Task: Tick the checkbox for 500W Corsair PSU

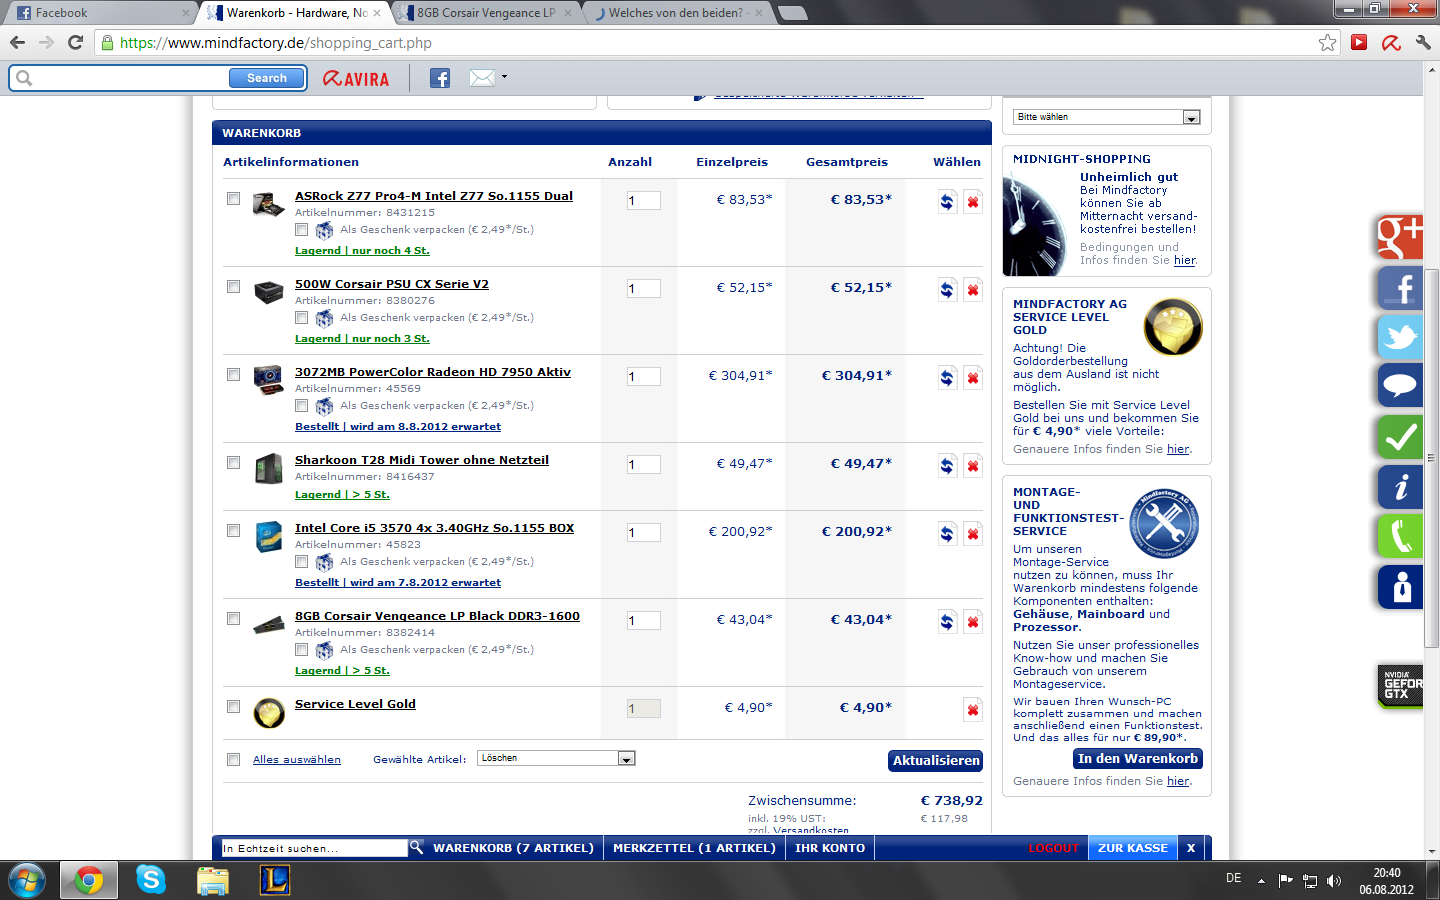Action: (x=233, y=287)
